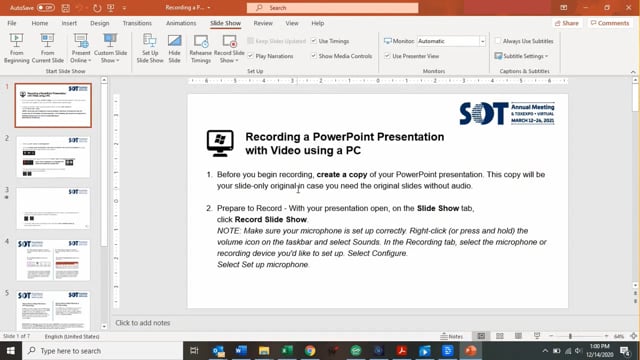Click zoom out minus button
This screenshot has width=640, height=360.
click(x=551, y=336)
